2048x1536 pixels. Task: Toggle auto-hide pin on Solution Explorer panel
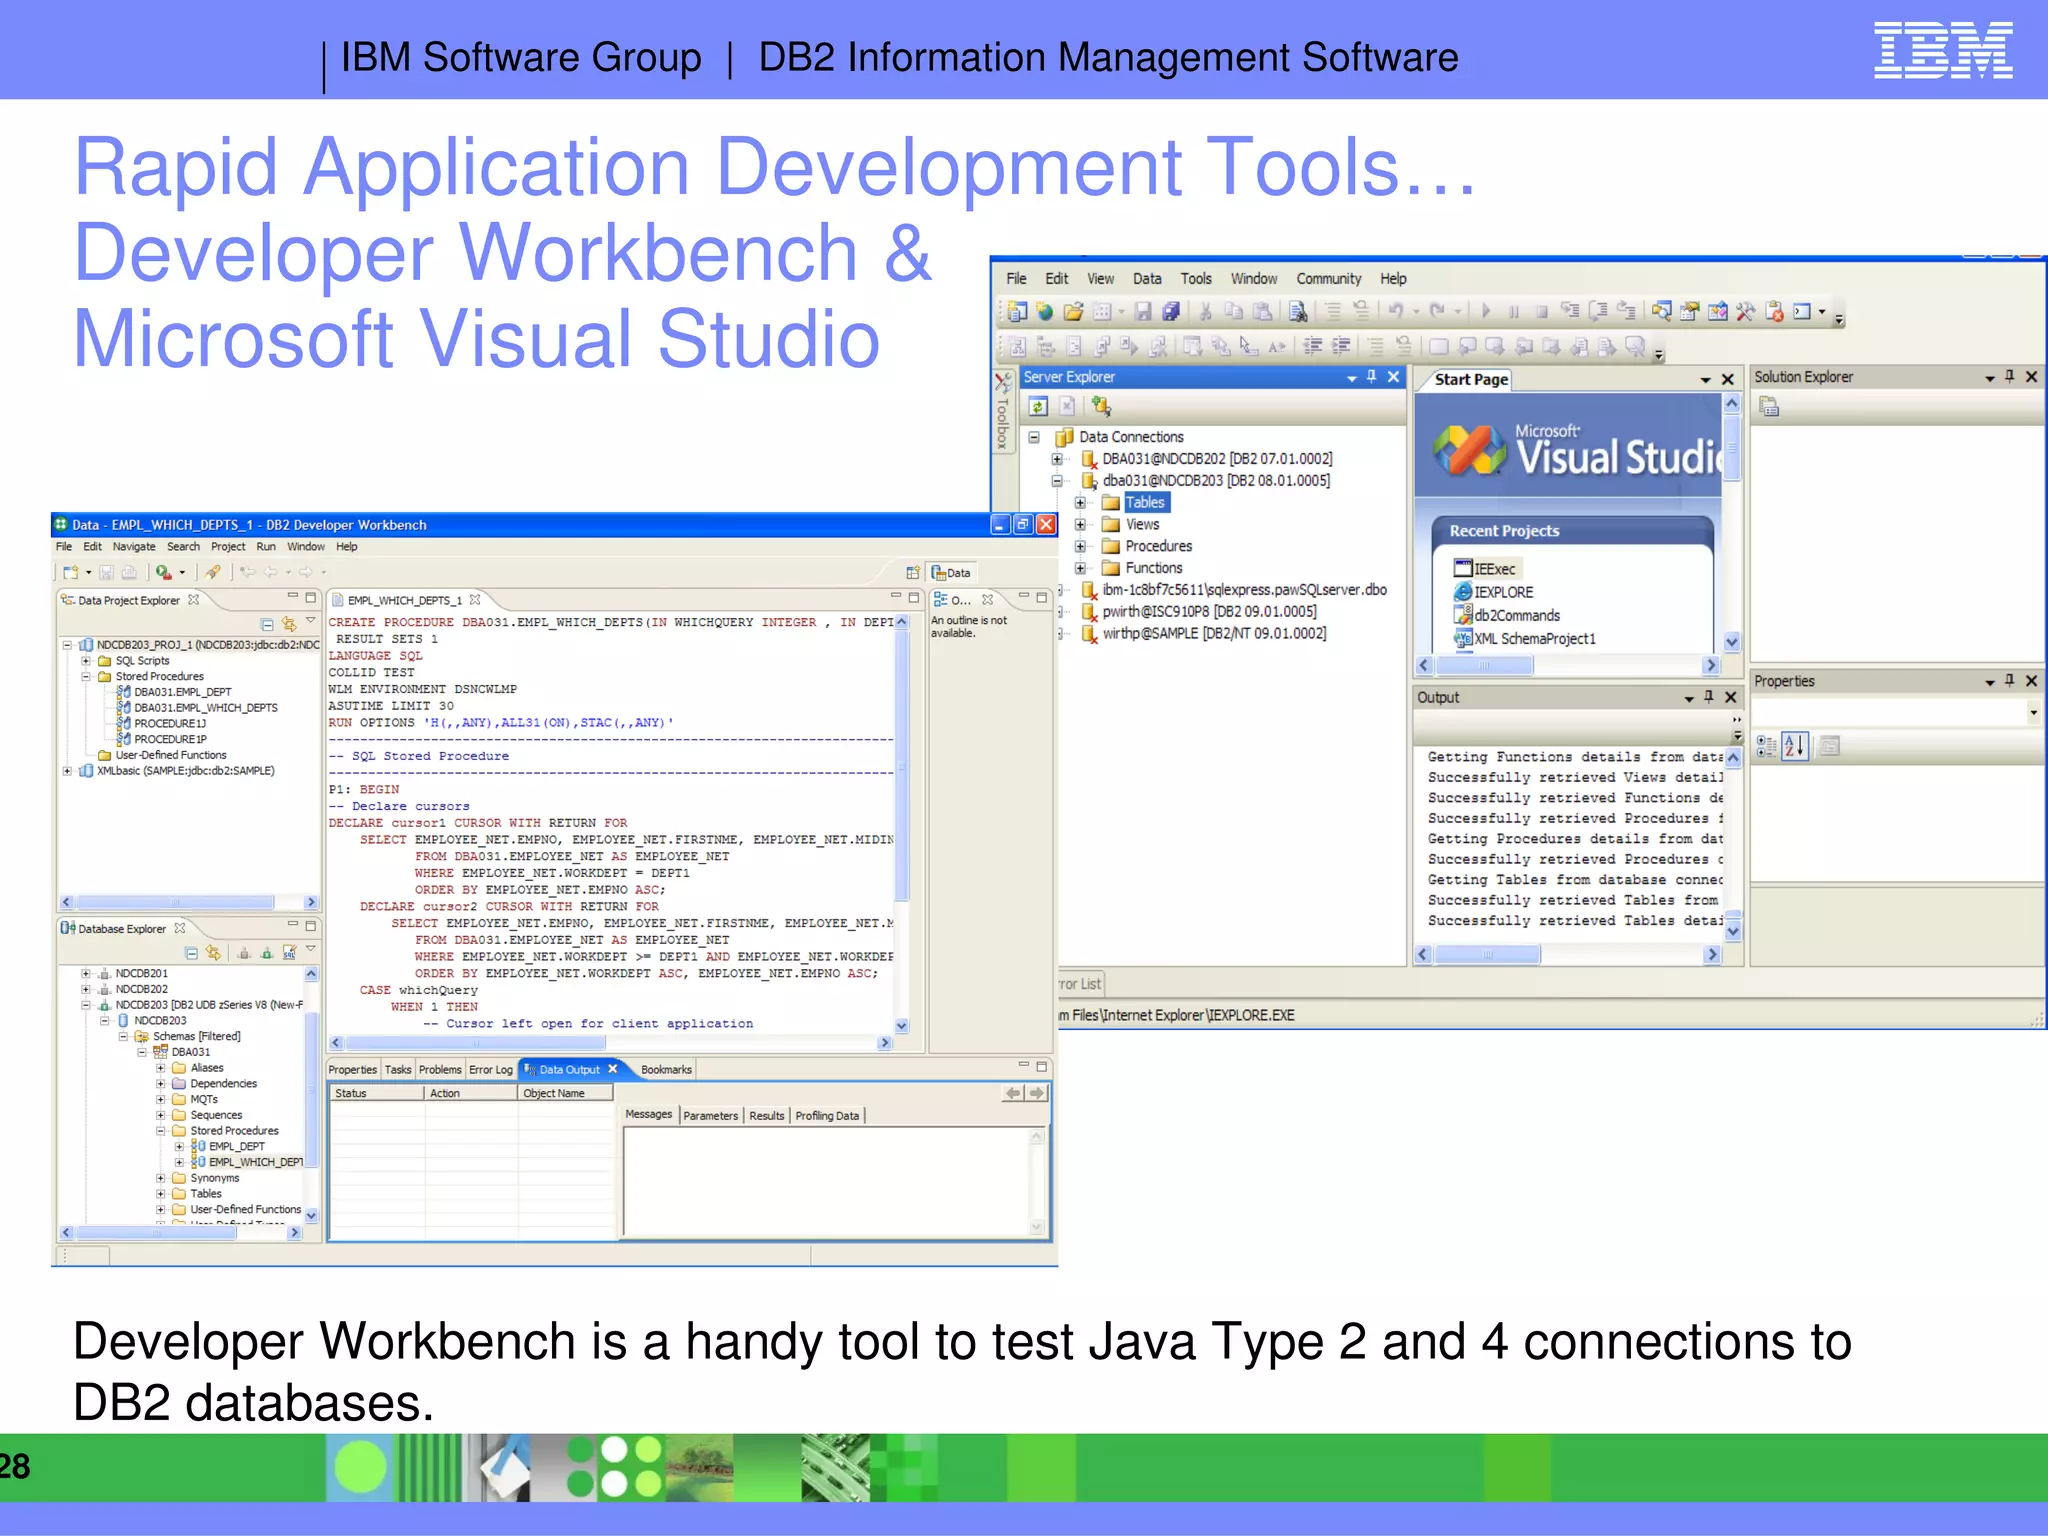2010,377
